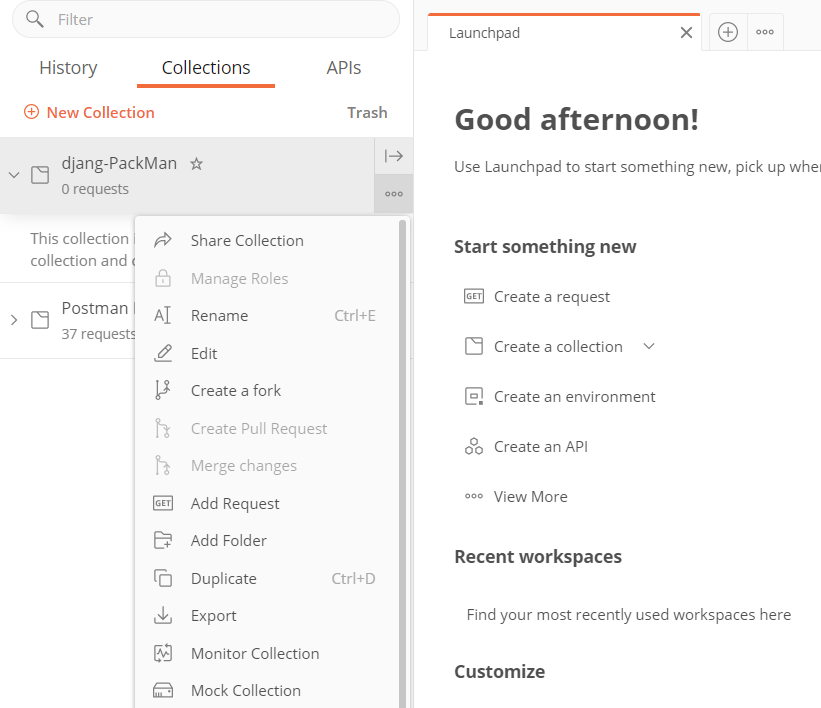This screenshot has width=821, height=708.
Task: Click the Add Folder icon
Action: [x=163, y=540]
